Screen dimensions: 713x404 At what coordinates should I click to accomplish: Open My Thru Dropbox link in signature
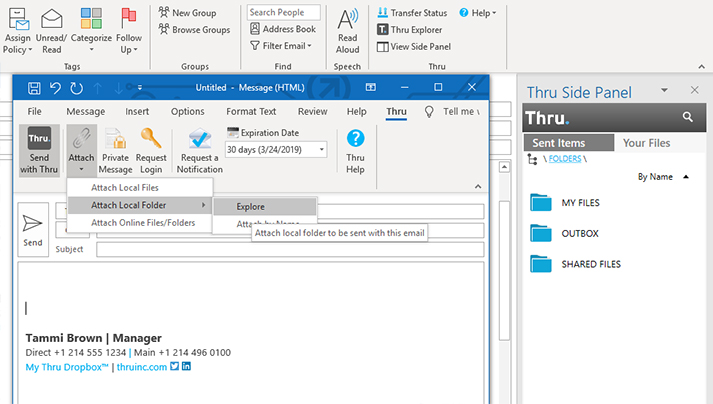[67, 367]
